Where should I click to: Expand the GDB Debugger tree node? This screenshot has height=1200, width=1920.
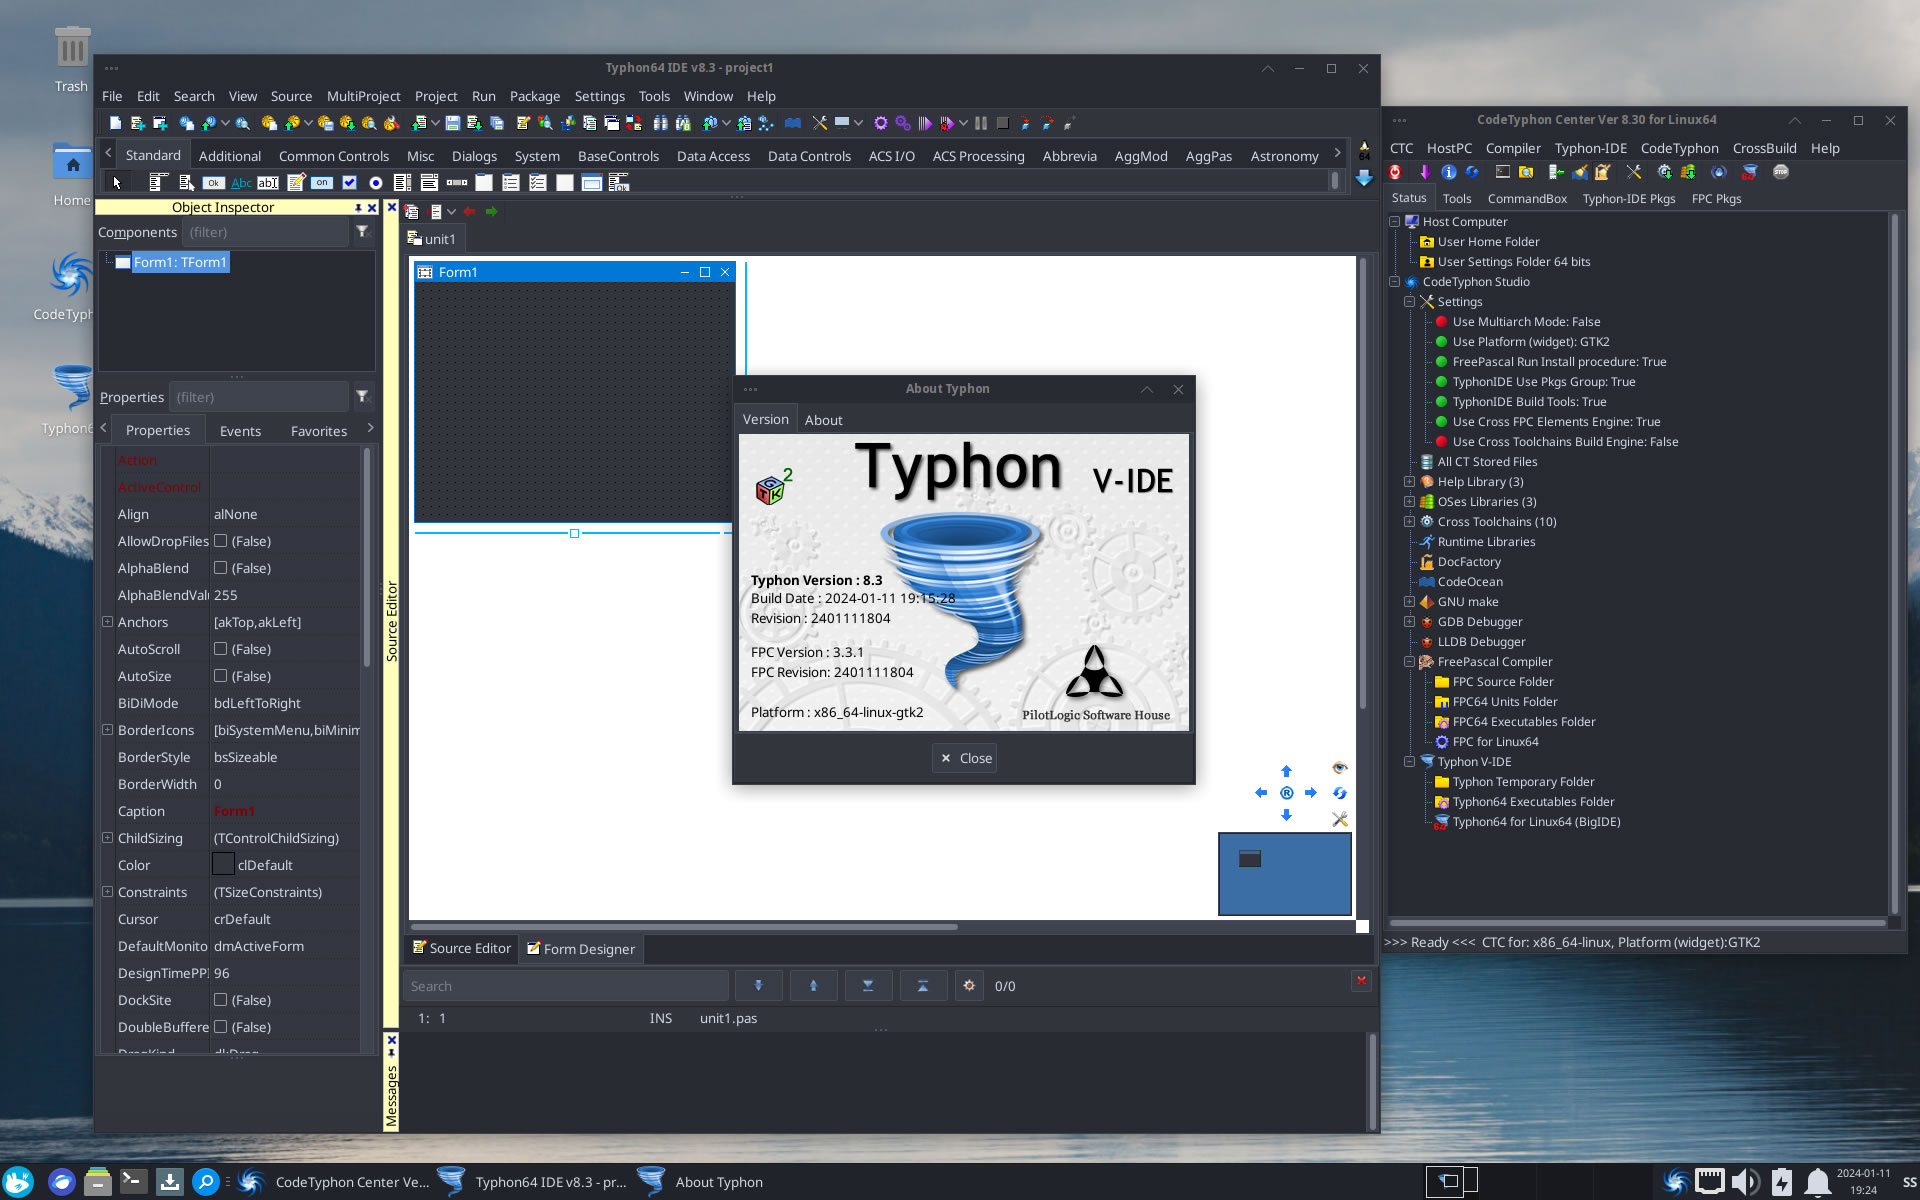point(1409,622)
